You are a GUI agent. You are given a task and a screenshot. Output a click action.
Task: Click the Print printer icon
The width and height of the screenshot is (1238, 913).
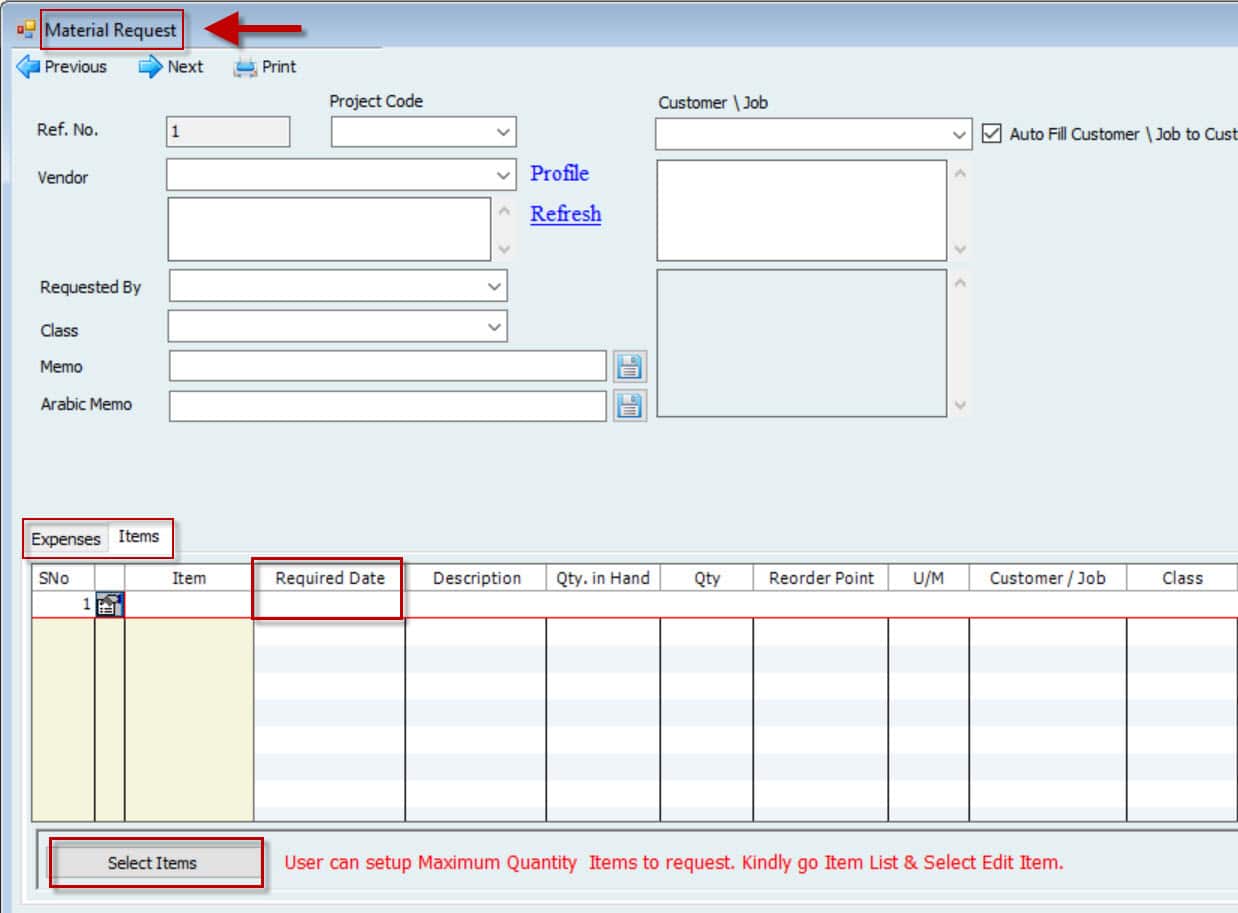coord(245,67)
